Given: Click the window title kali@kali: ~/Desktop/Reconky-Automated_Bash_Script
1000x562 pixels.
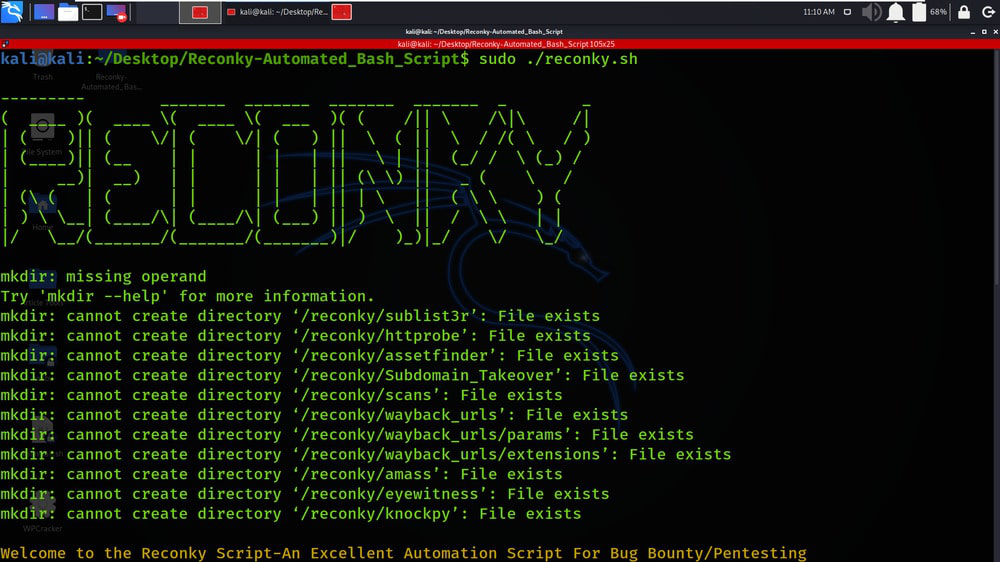Looking at the screenshot, I should pos(484,31).
